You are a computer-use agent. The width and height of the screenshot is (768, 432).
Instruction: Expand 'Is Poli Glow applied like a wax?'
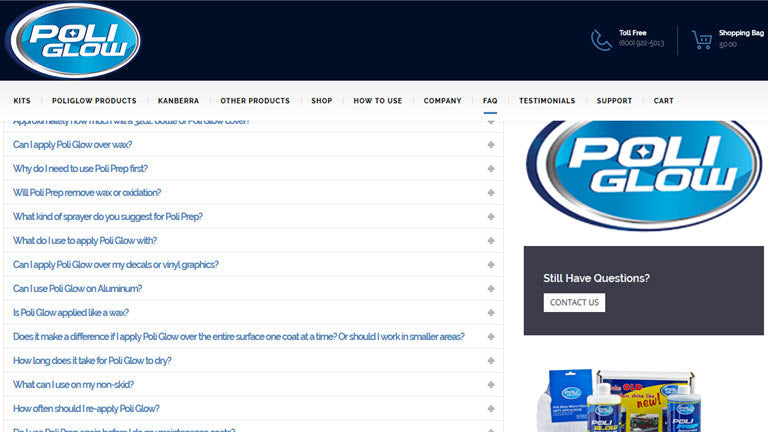point(254,312)
